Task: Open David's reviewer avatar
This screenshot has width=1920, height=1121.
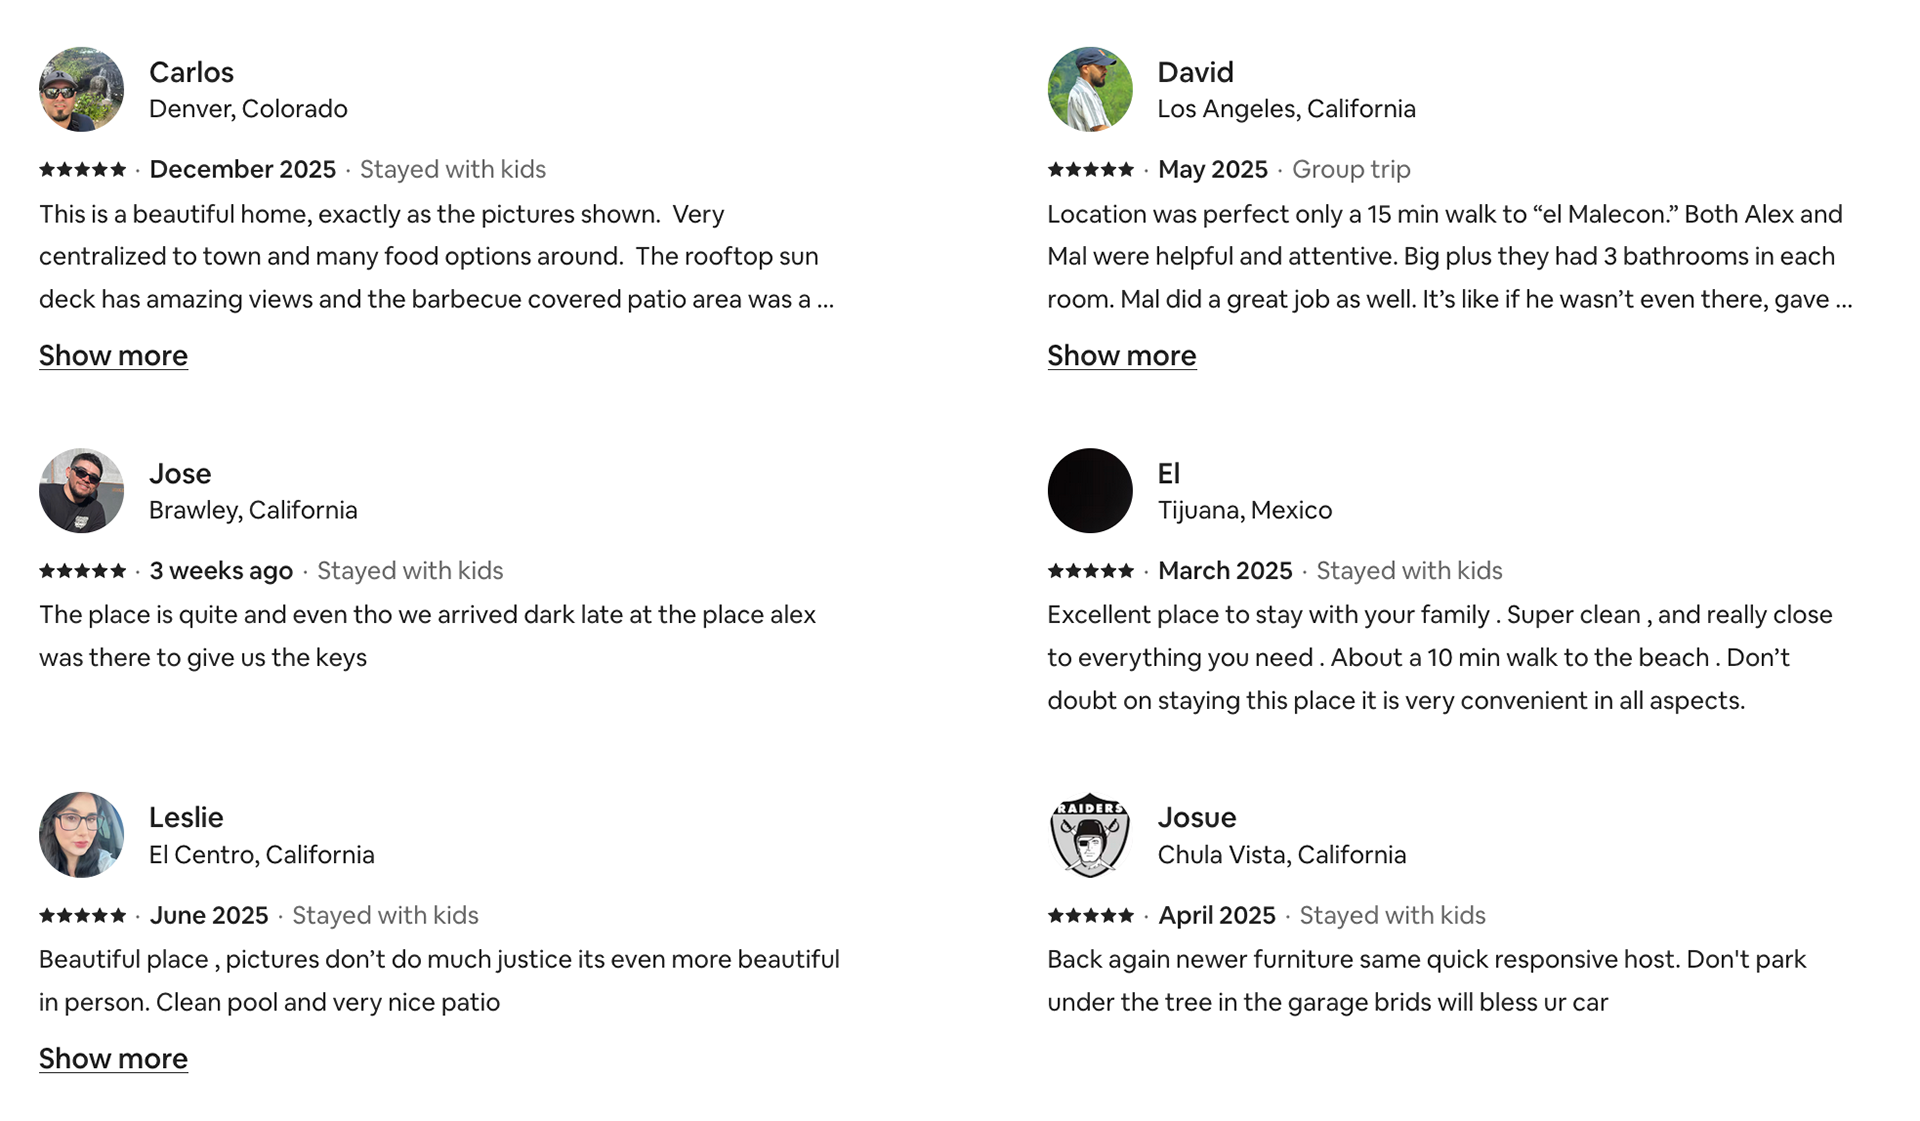Action: 1090,89
